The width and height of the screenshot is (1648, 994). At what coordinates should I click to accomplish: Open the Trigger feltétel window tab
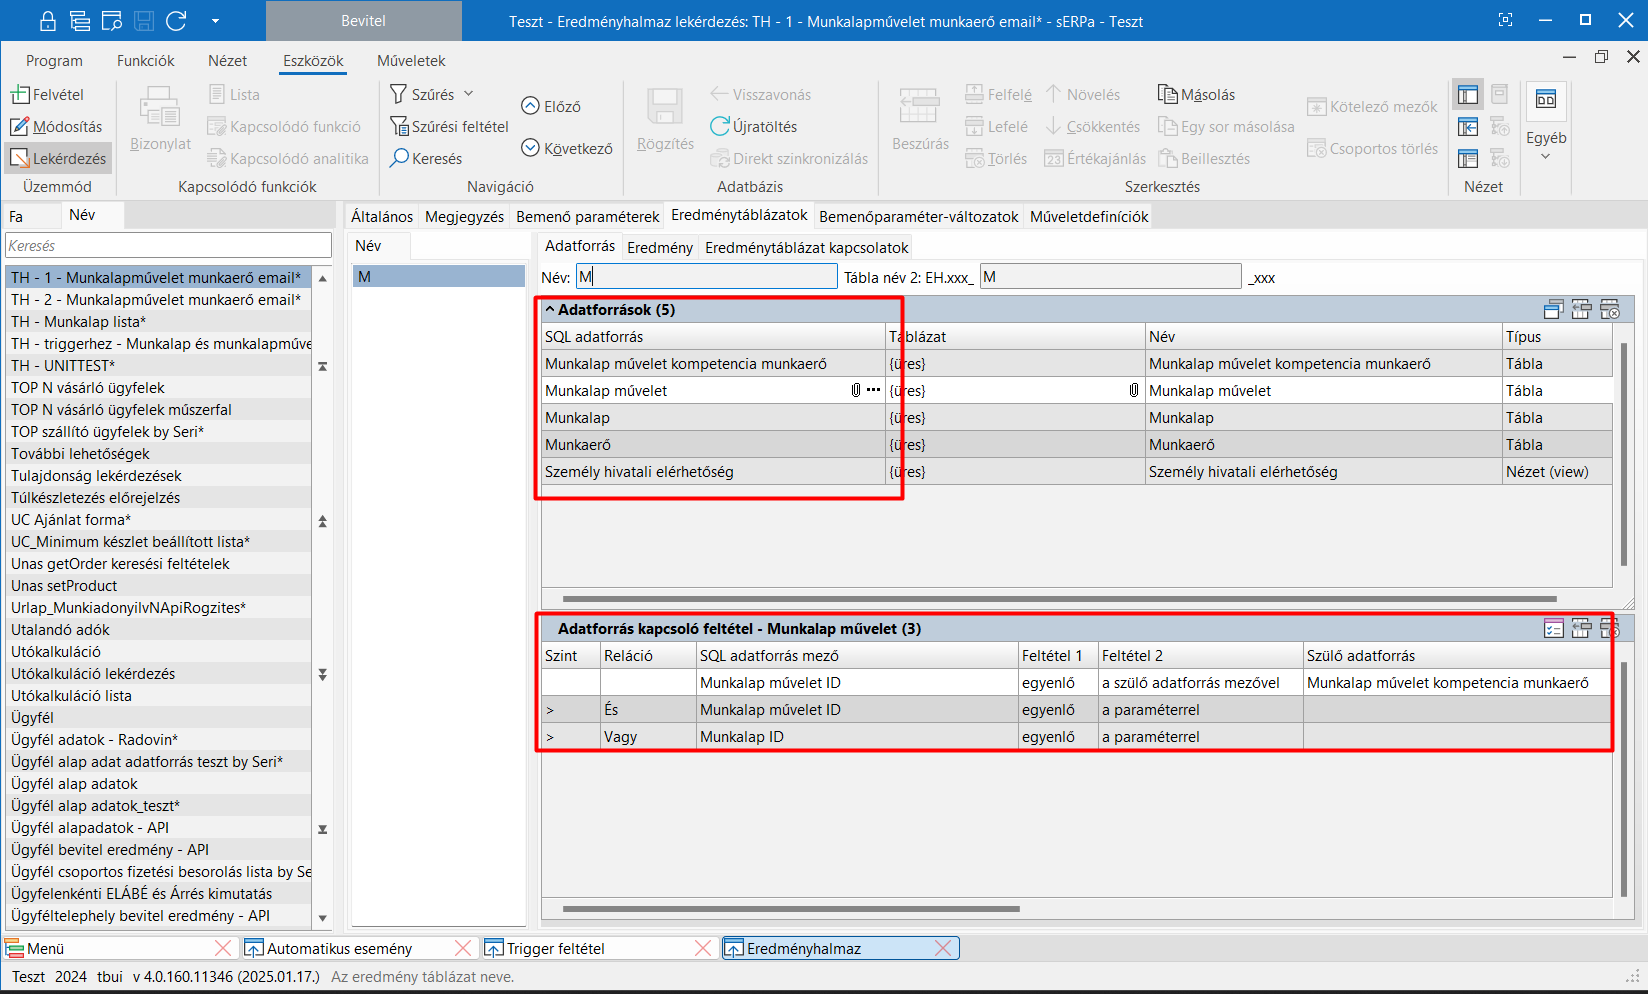(555, 948)
